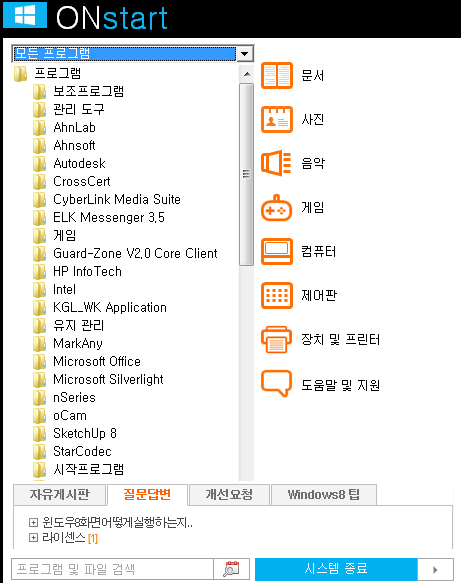Click the search magnifier icon button
461x583 pixels.
pos(231,569)
